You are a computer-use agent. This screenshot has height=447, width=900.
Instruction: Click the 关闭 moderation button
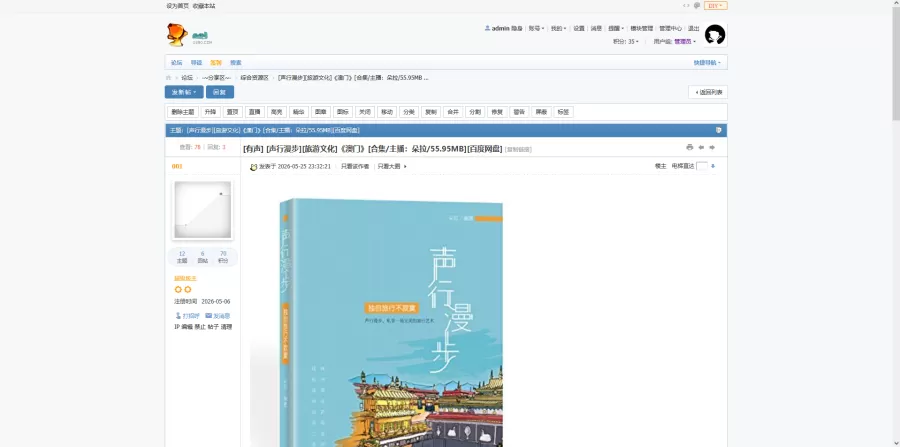tap(364, 112)
